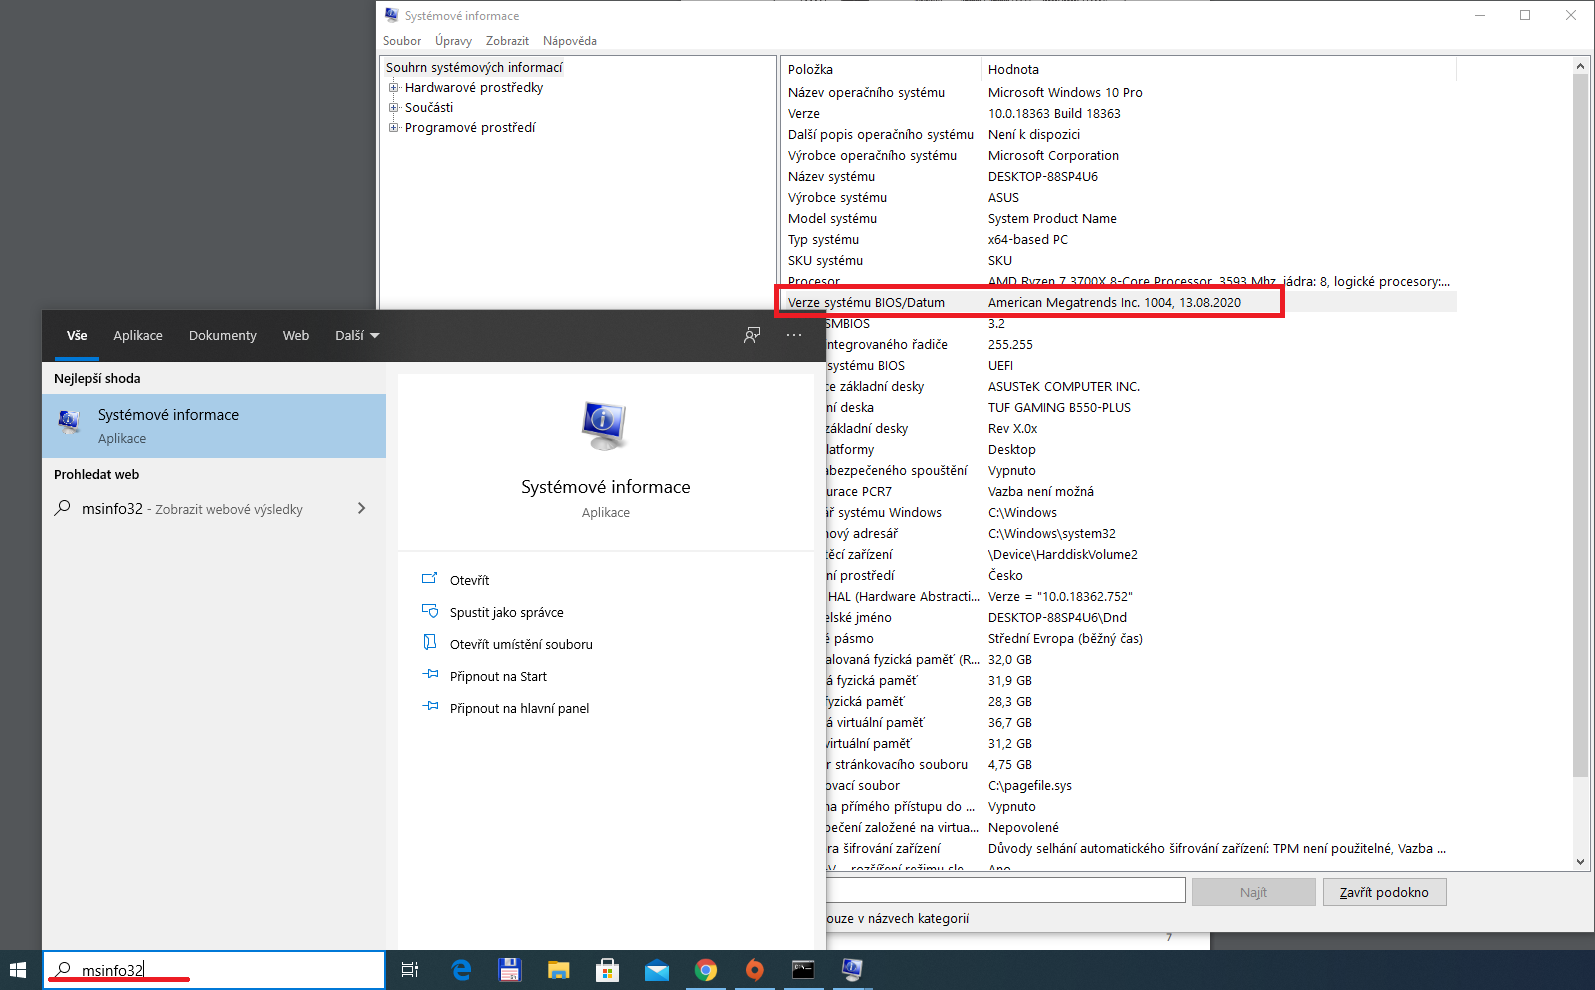The width and height of the screenshot is (1595, 990).
Task: Open the Soubor menu
Action: click(x=402, y=41)
